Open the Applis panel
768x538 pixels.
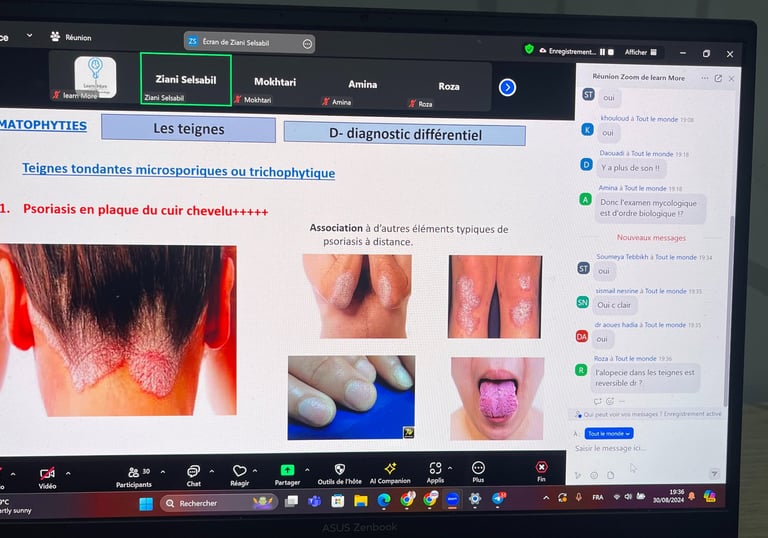click(435, 473)
